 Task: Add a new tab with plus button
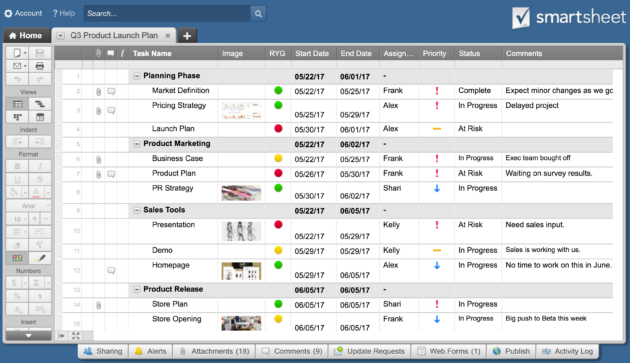tap(187, 36)
